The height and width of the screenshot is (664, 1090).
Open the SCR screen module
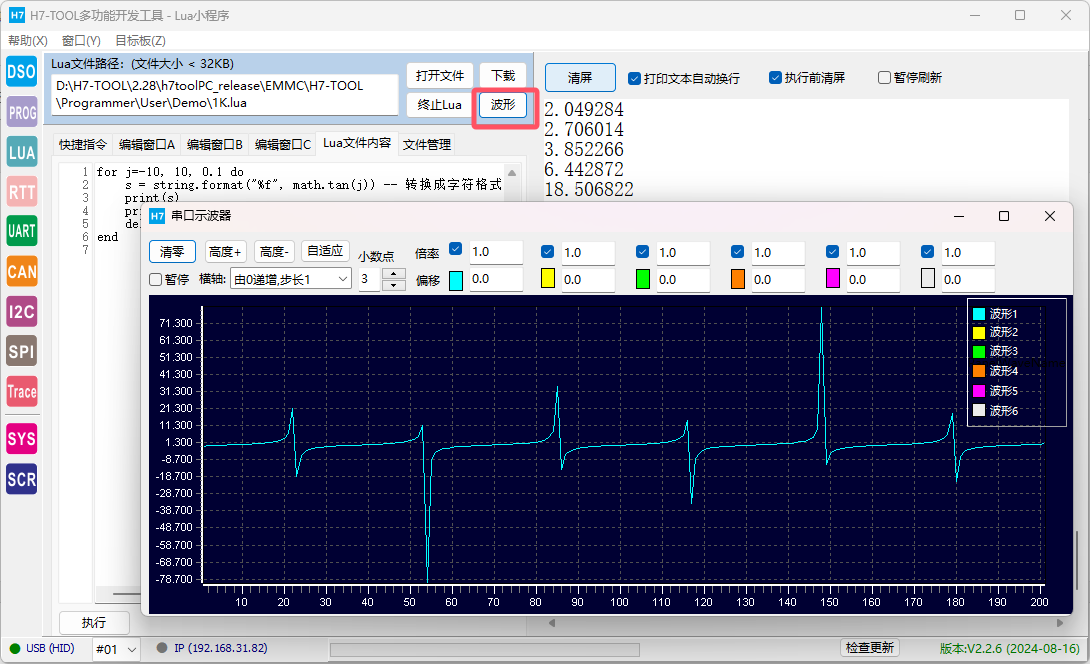22,479
